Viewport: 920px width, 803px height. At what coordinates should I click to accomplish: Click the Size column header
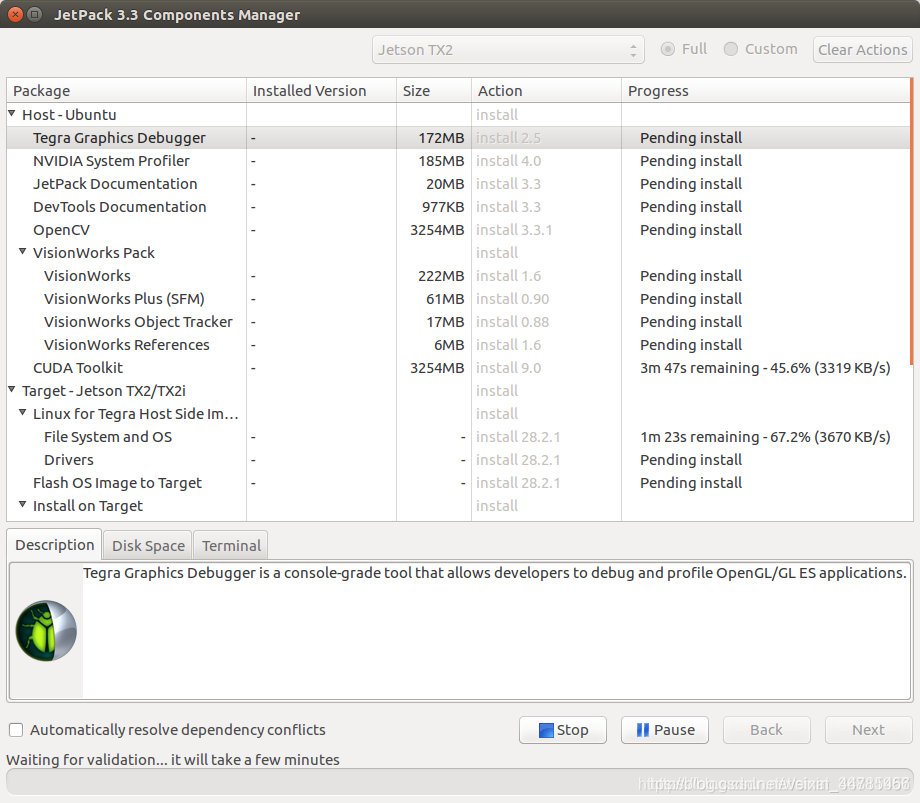click(x=434, y=90)
